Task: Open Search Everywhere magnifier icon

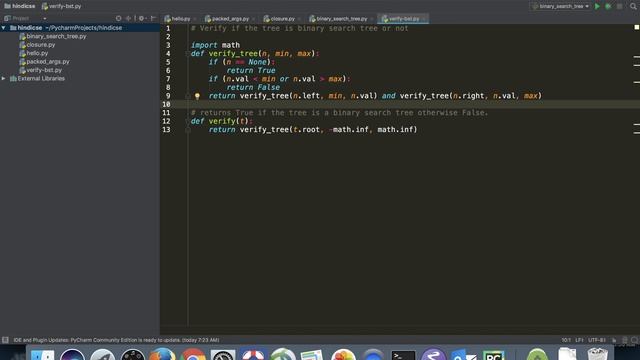Action: (x=633, y=6)
